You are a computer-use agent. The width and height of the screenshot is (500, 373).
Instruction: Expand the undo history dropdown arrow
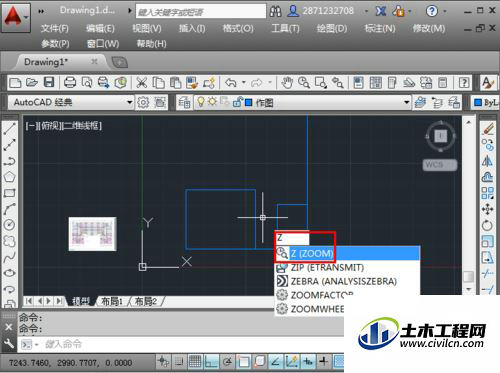[244, 82]
